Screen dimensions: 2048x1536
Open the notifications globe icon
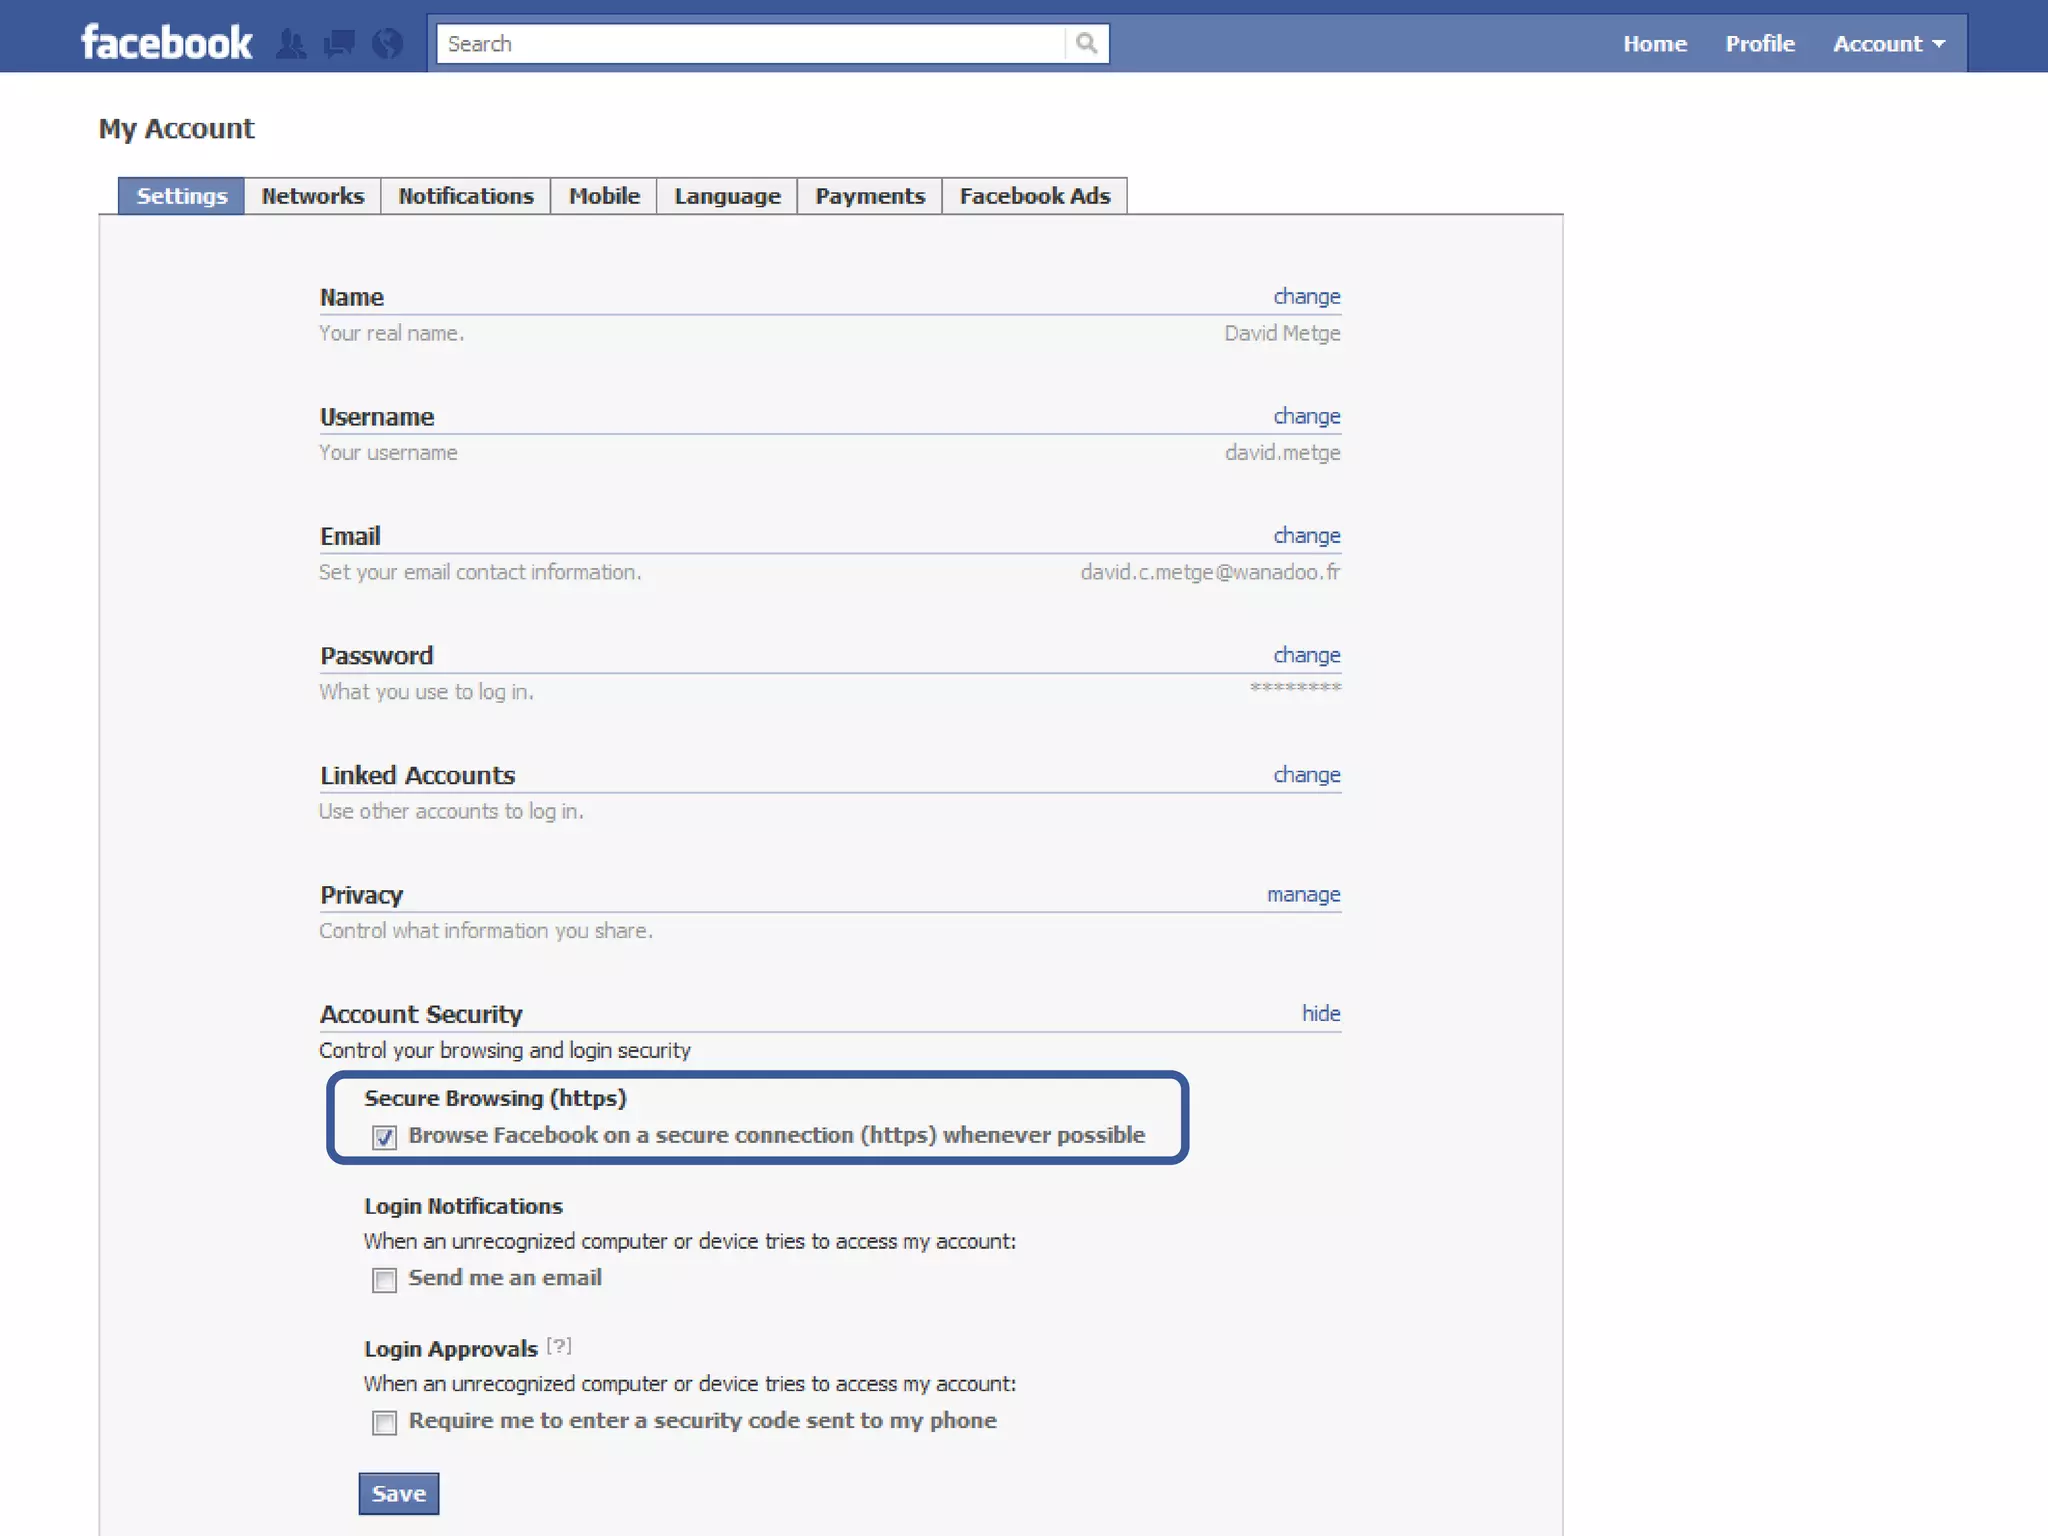[x=388, y=44]
